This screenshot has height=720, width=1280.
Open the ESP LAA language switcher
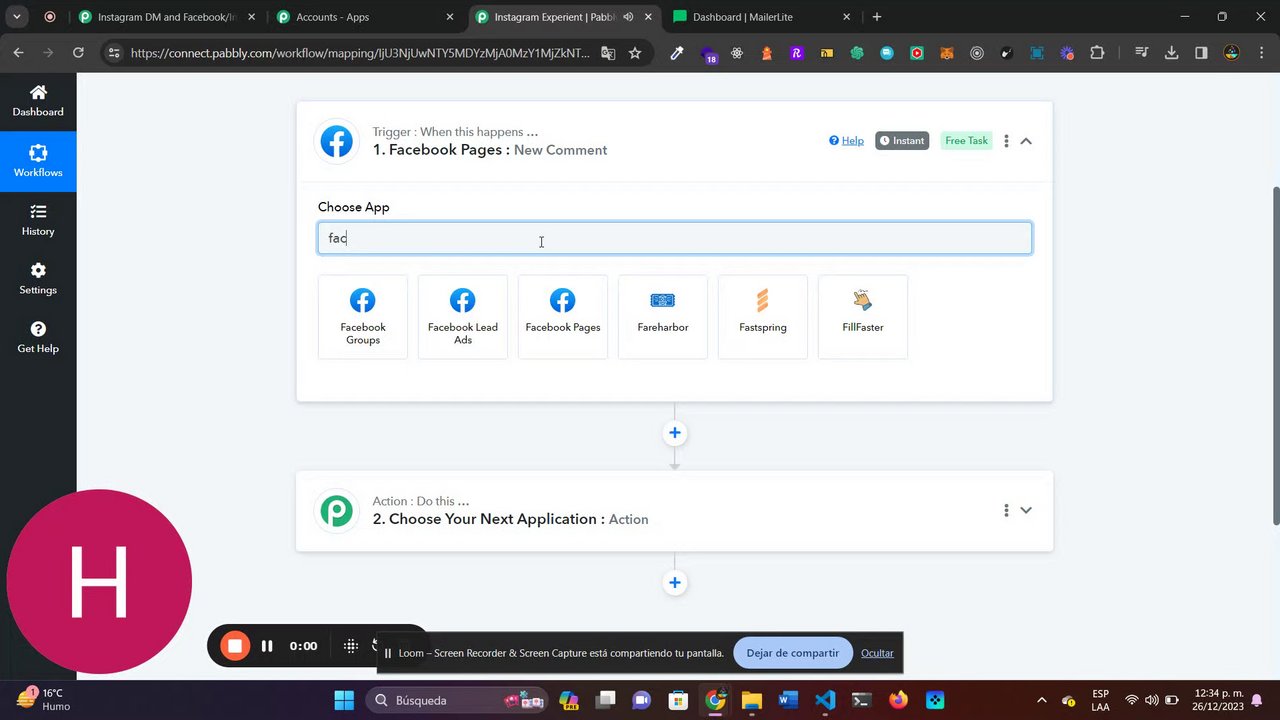pos(1100,699)
